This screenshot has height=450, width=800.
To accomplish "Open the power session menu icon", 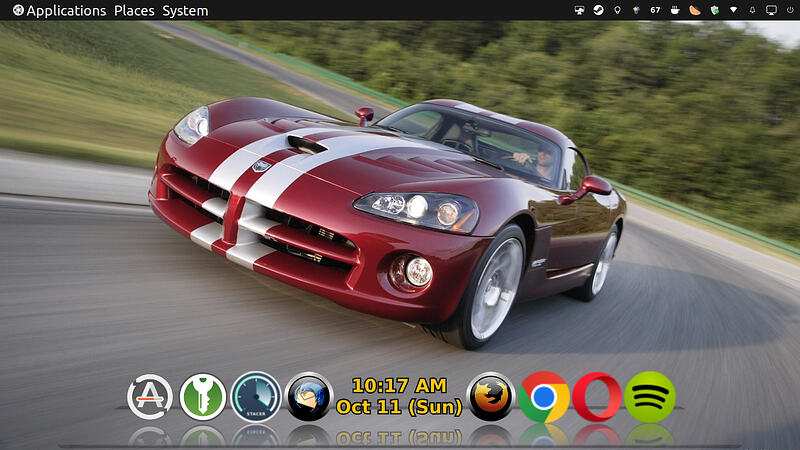I will point(790,10).
